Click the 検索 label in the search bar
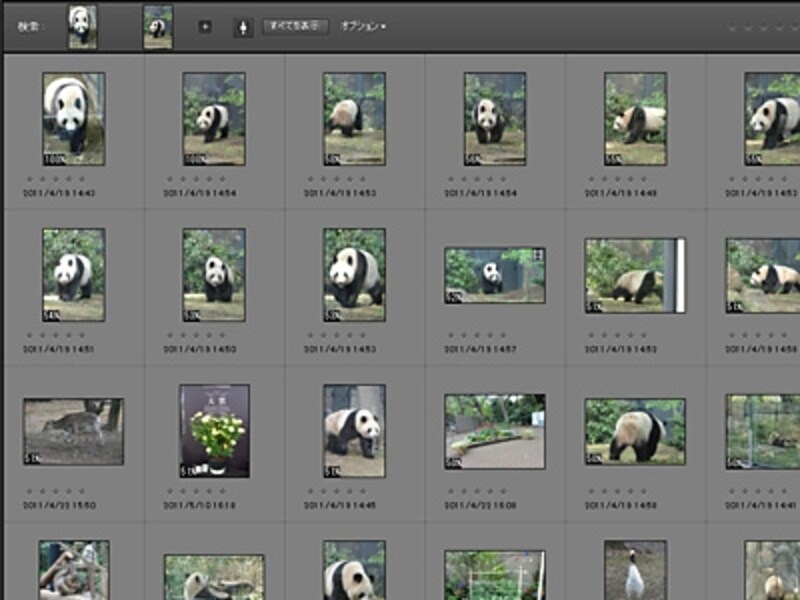The image size is (800, 600). point(29,27)
